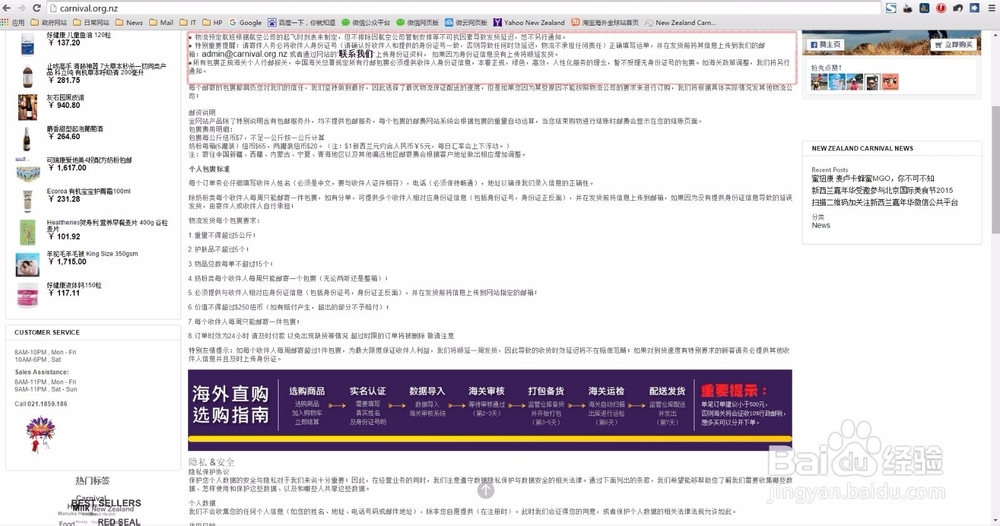Click the last orange Facebook fan avatar
The image size is (1000, 526).
point(890,82)
